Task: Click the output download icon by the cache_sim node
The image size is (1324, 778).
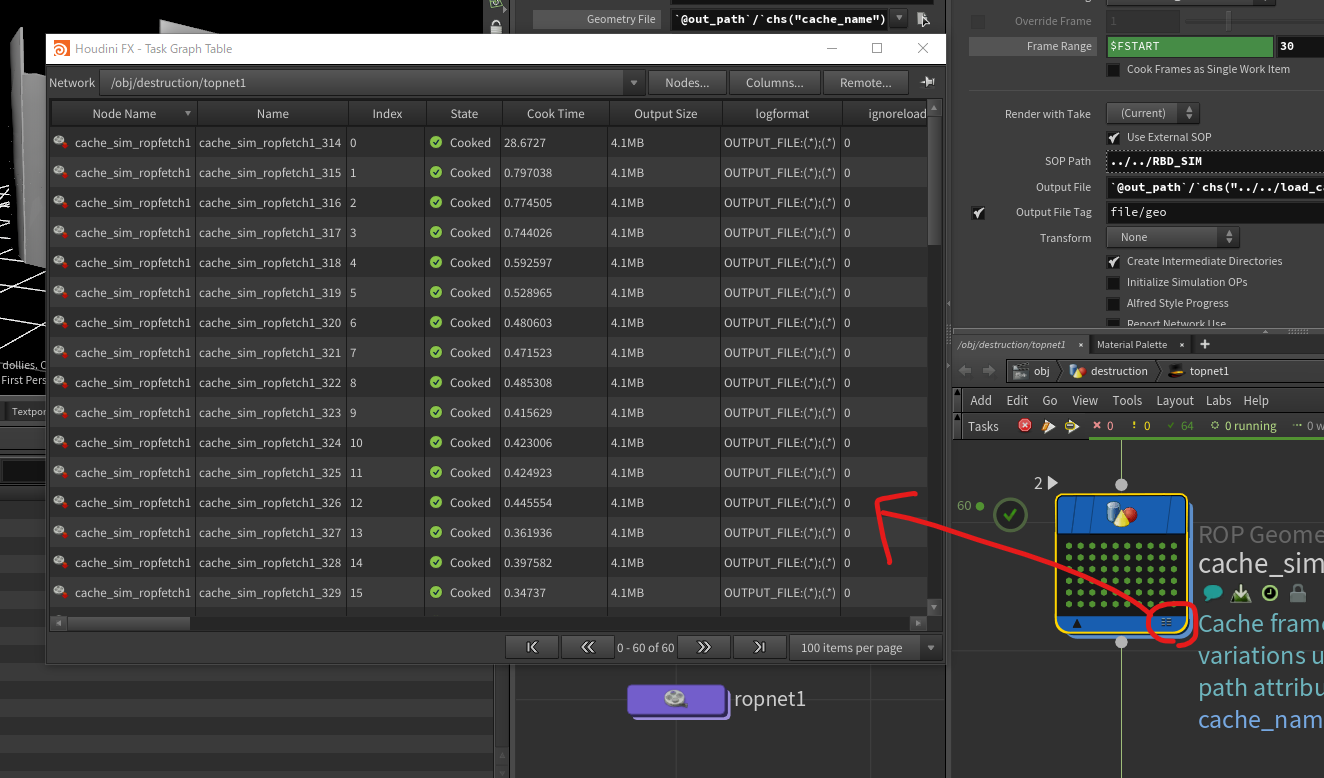Action: click(1241, 593)
